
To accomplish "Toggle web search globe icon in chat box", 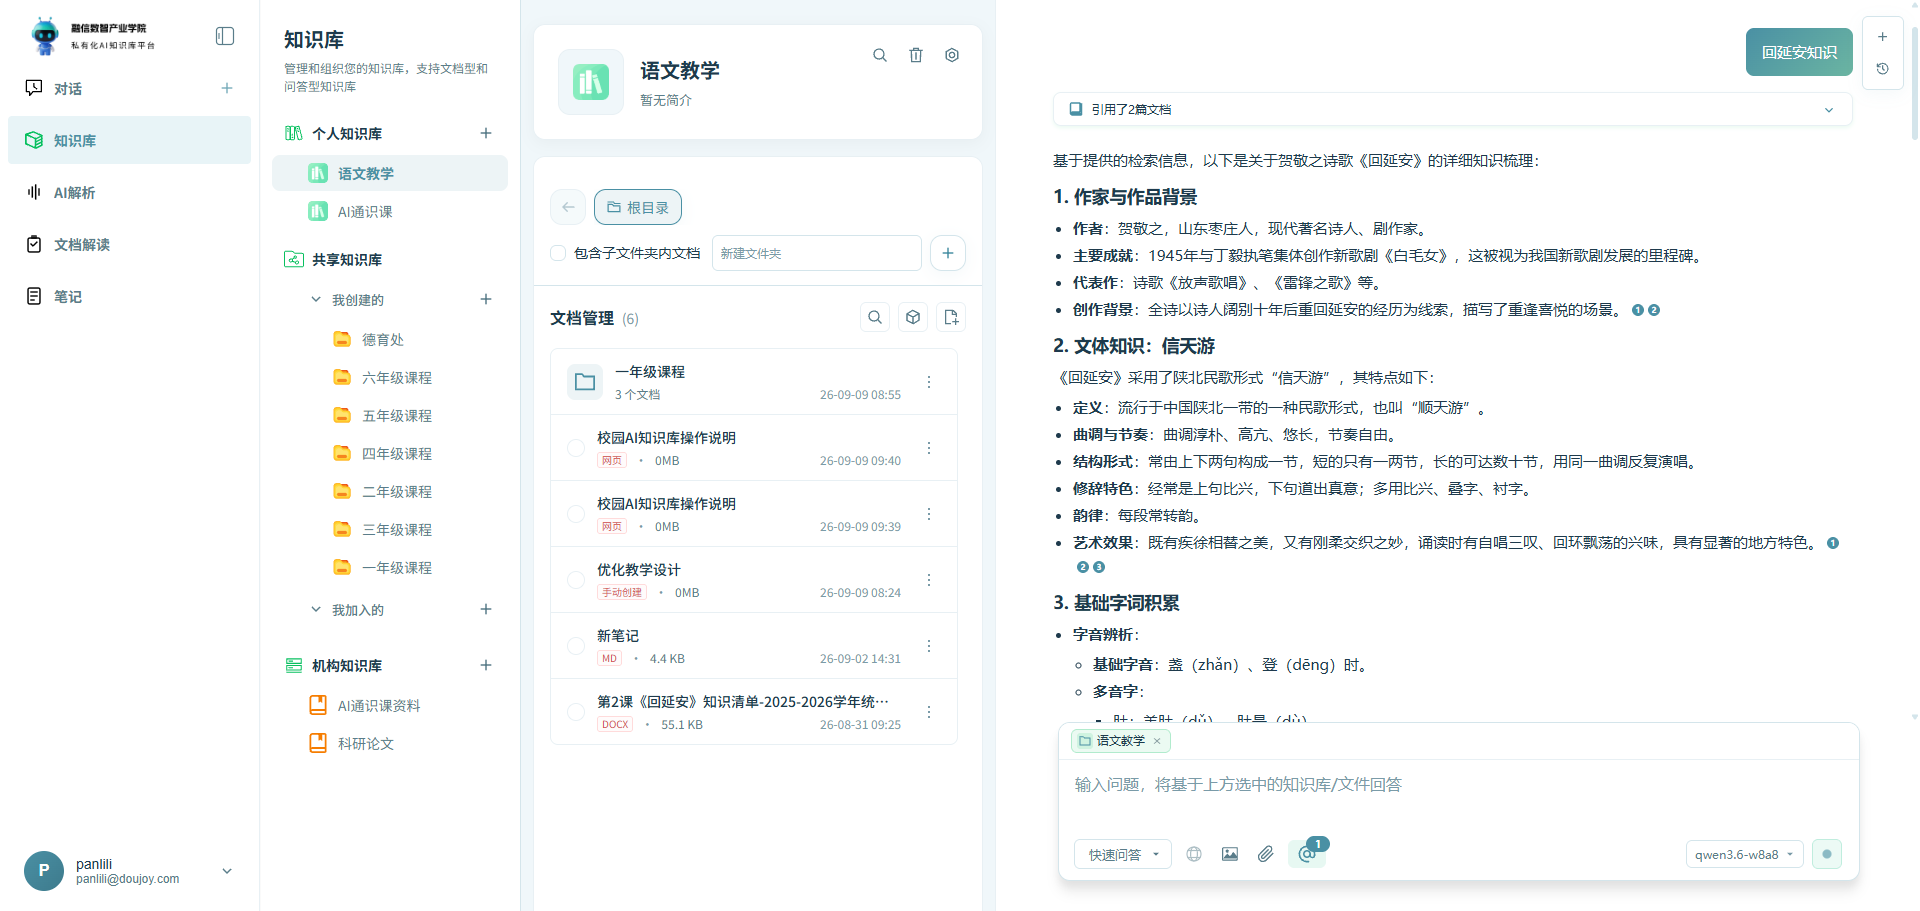I will pyautogui.click(x=1194, y=854).
